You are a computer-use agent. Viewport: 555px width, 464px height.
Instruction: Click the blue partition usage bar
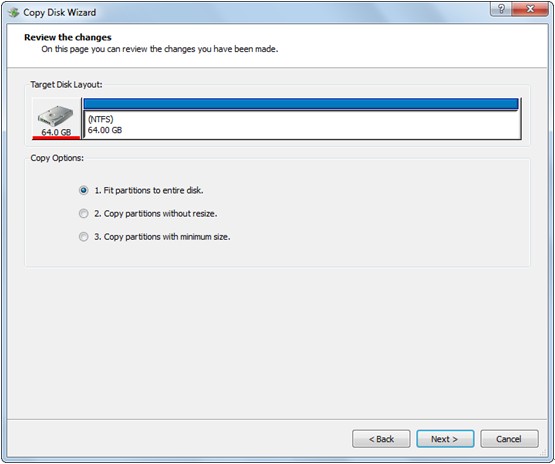coord(301,104)
